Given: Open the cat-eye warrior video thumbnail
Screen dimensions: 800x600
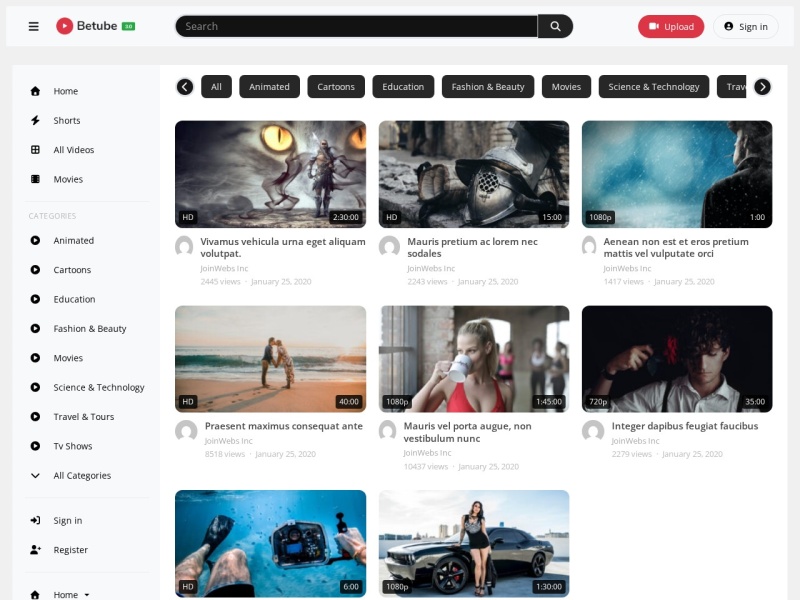Looking at the screenshot, I should click(270, 174).
